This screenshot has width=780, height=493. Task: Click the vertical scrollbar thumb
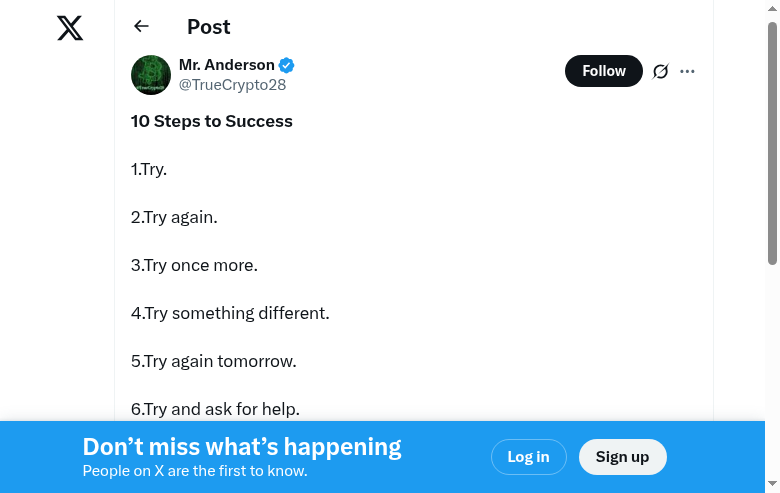tap(772, 140)
